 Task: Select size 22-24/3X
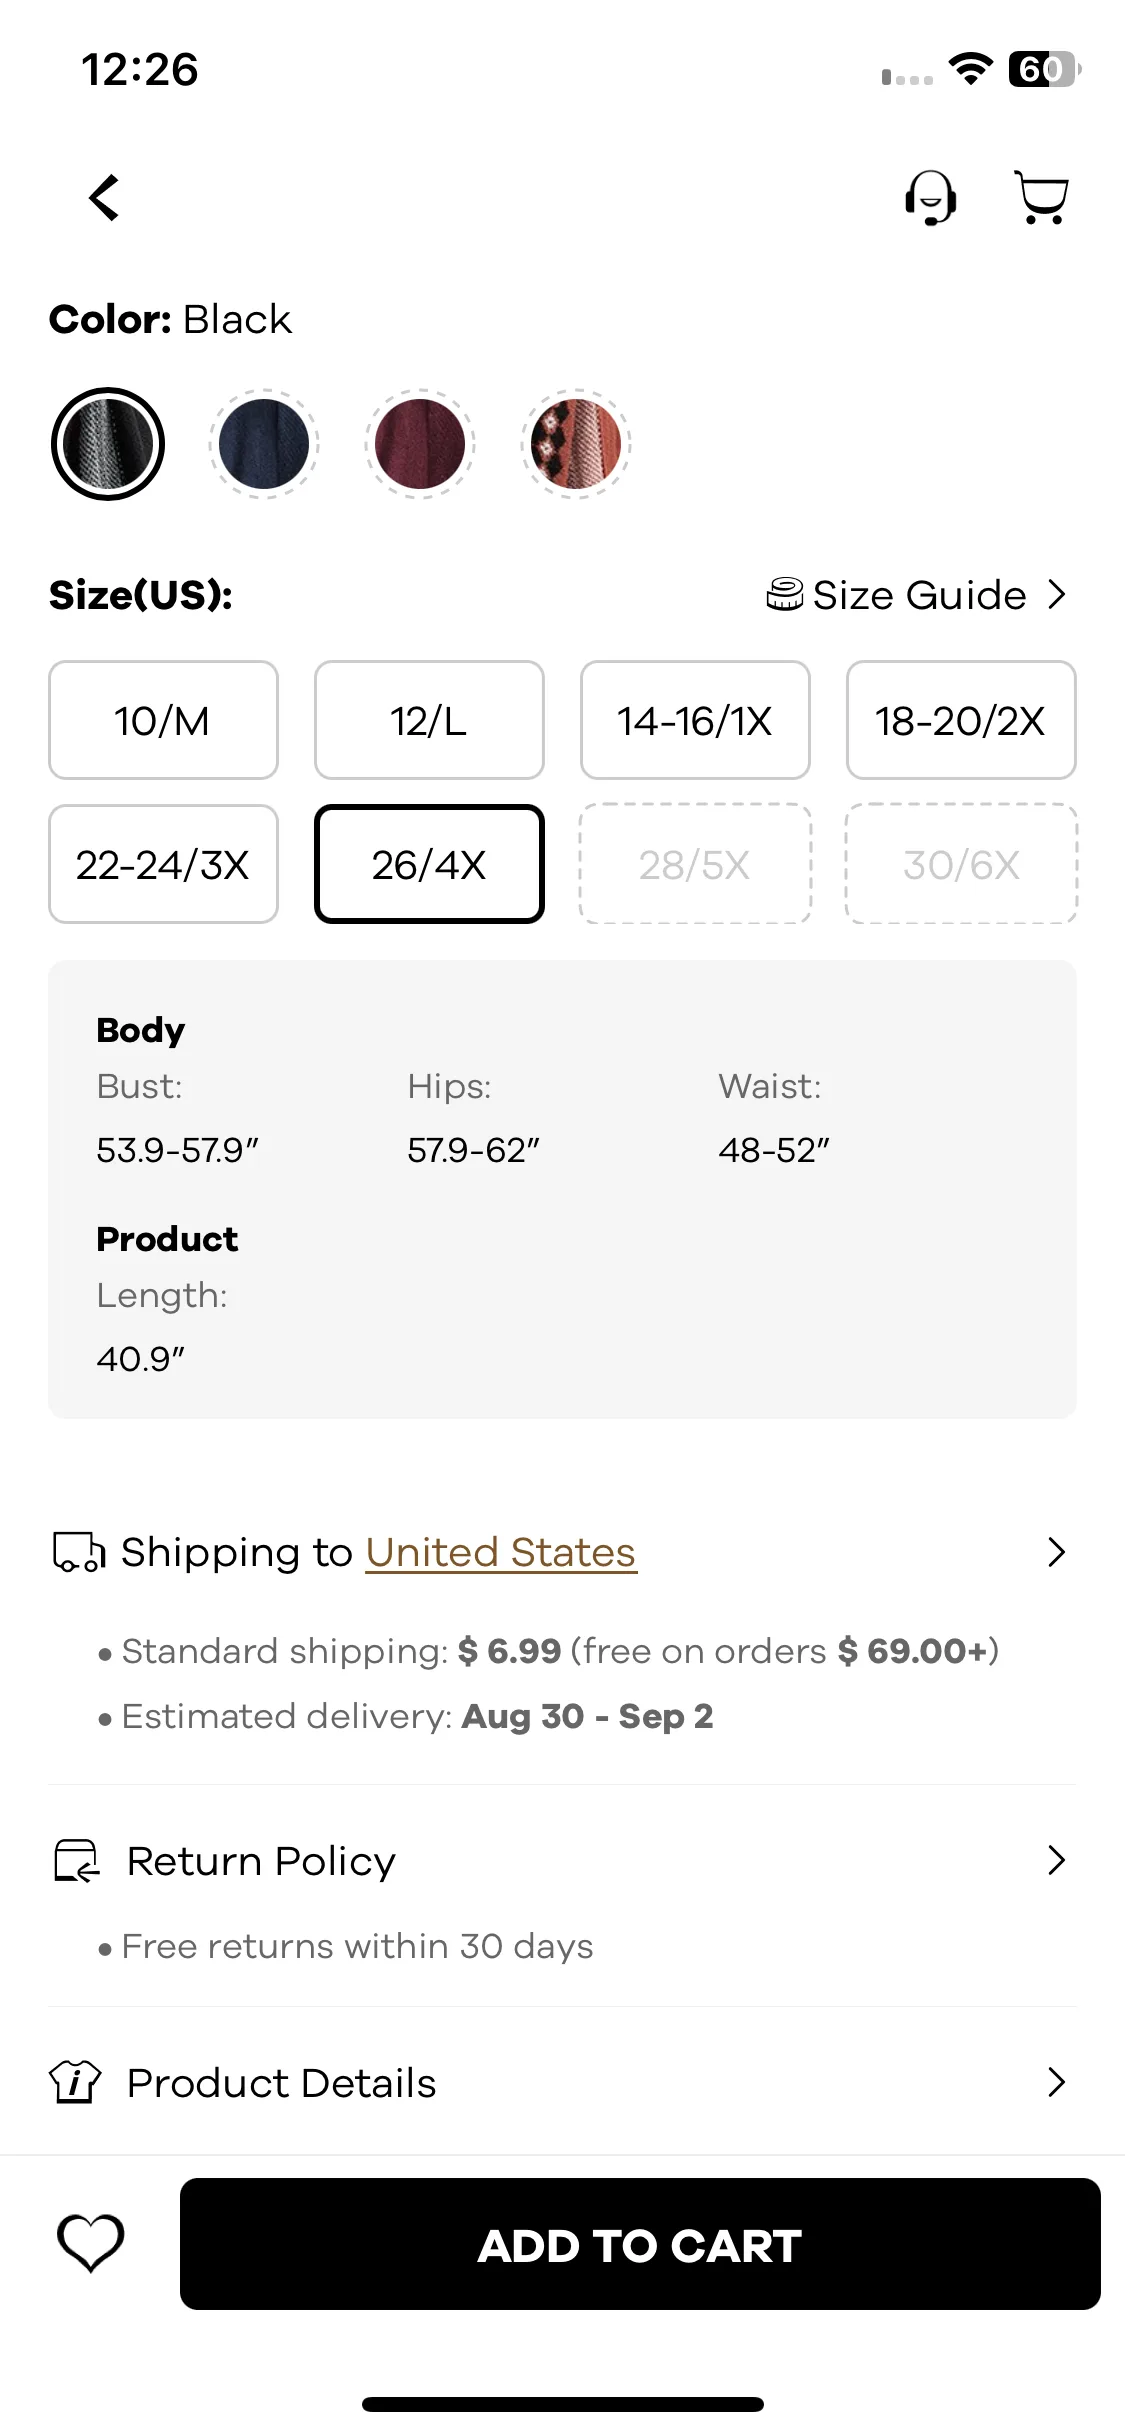click(x=163, y=864)
